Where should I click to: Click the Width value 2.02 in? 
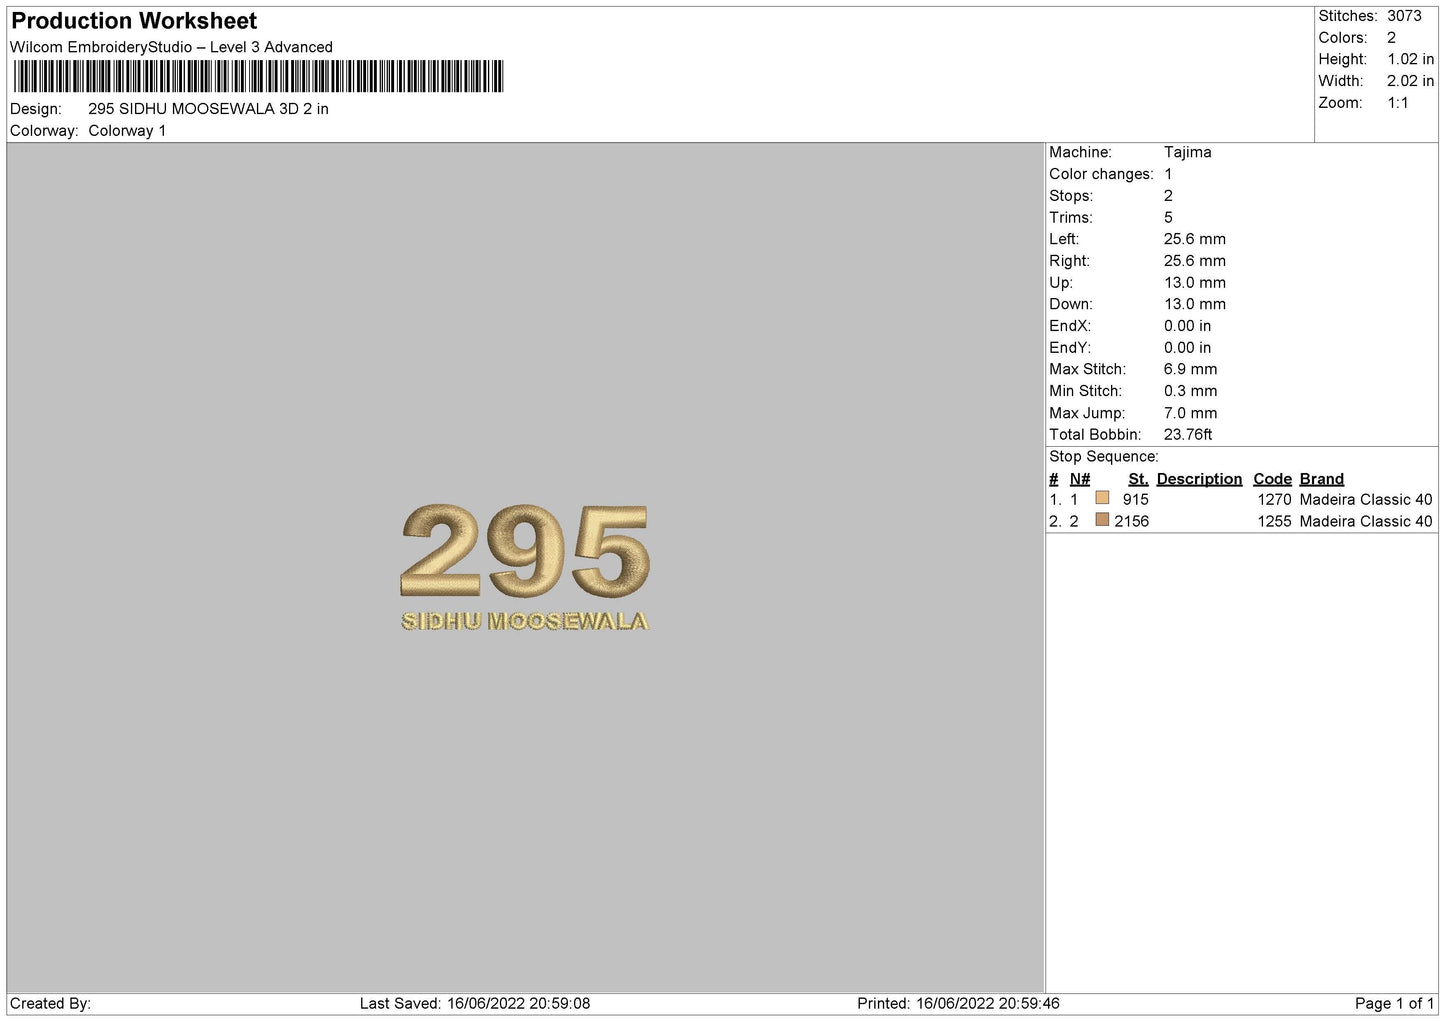[1410, 82]
